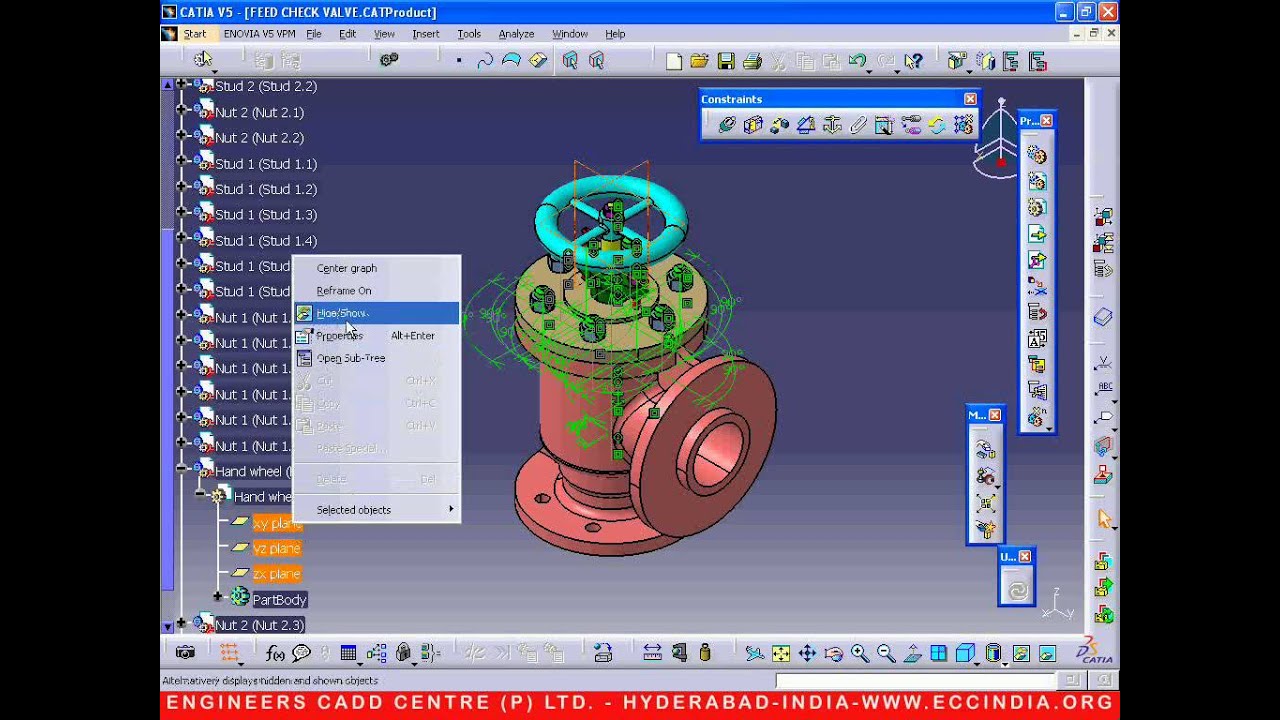Choose Reframe On in context menu
Image resolution: width=1280 pixels, height=720 pixels.
(x=344, y=291)
